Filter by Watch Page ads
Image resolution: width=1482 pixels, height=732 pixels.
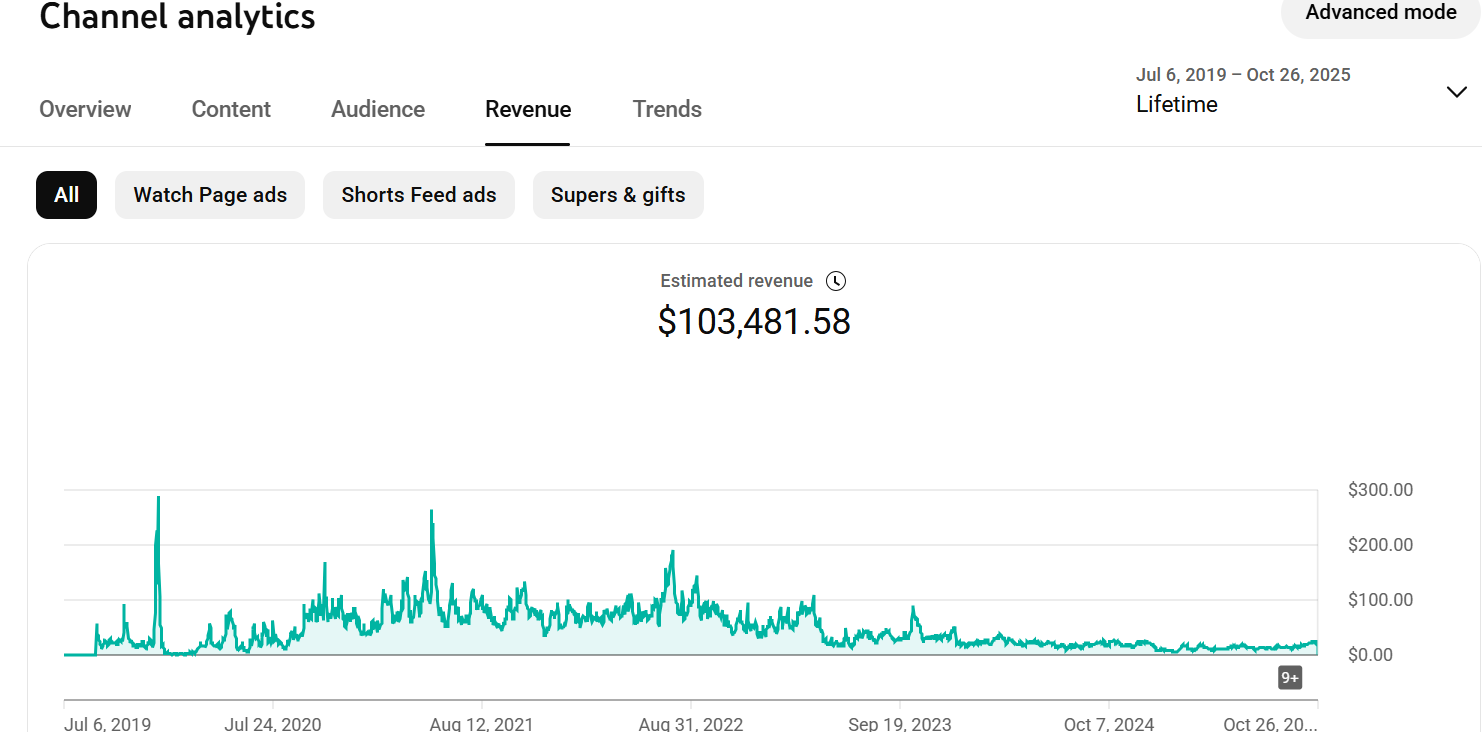210,195
